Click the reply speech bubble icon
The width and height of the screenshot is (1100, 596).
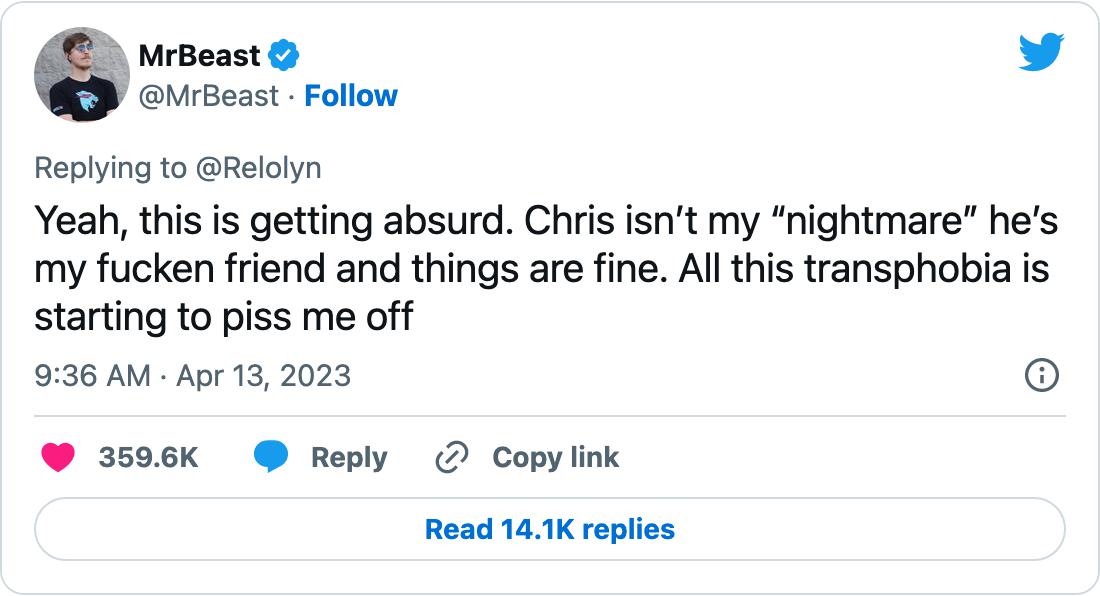(x=270, y=457)
